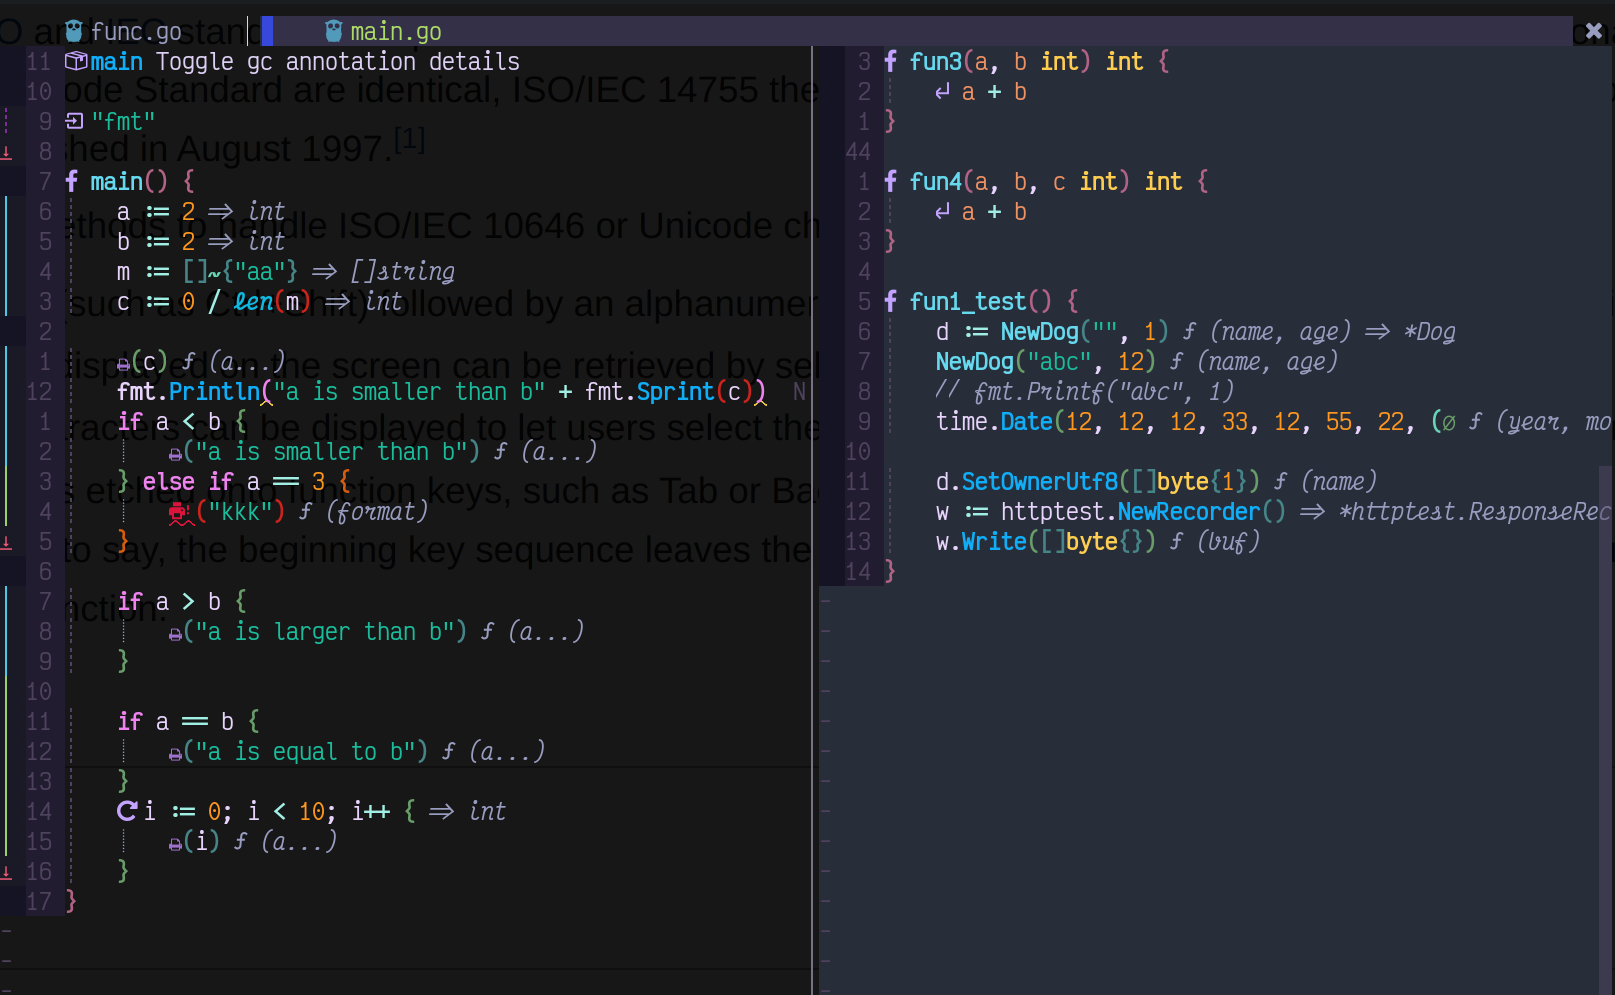Screen dimensions: 1615x995
Task: Click the loop icon beside the for statement
Action: [125, 811]
